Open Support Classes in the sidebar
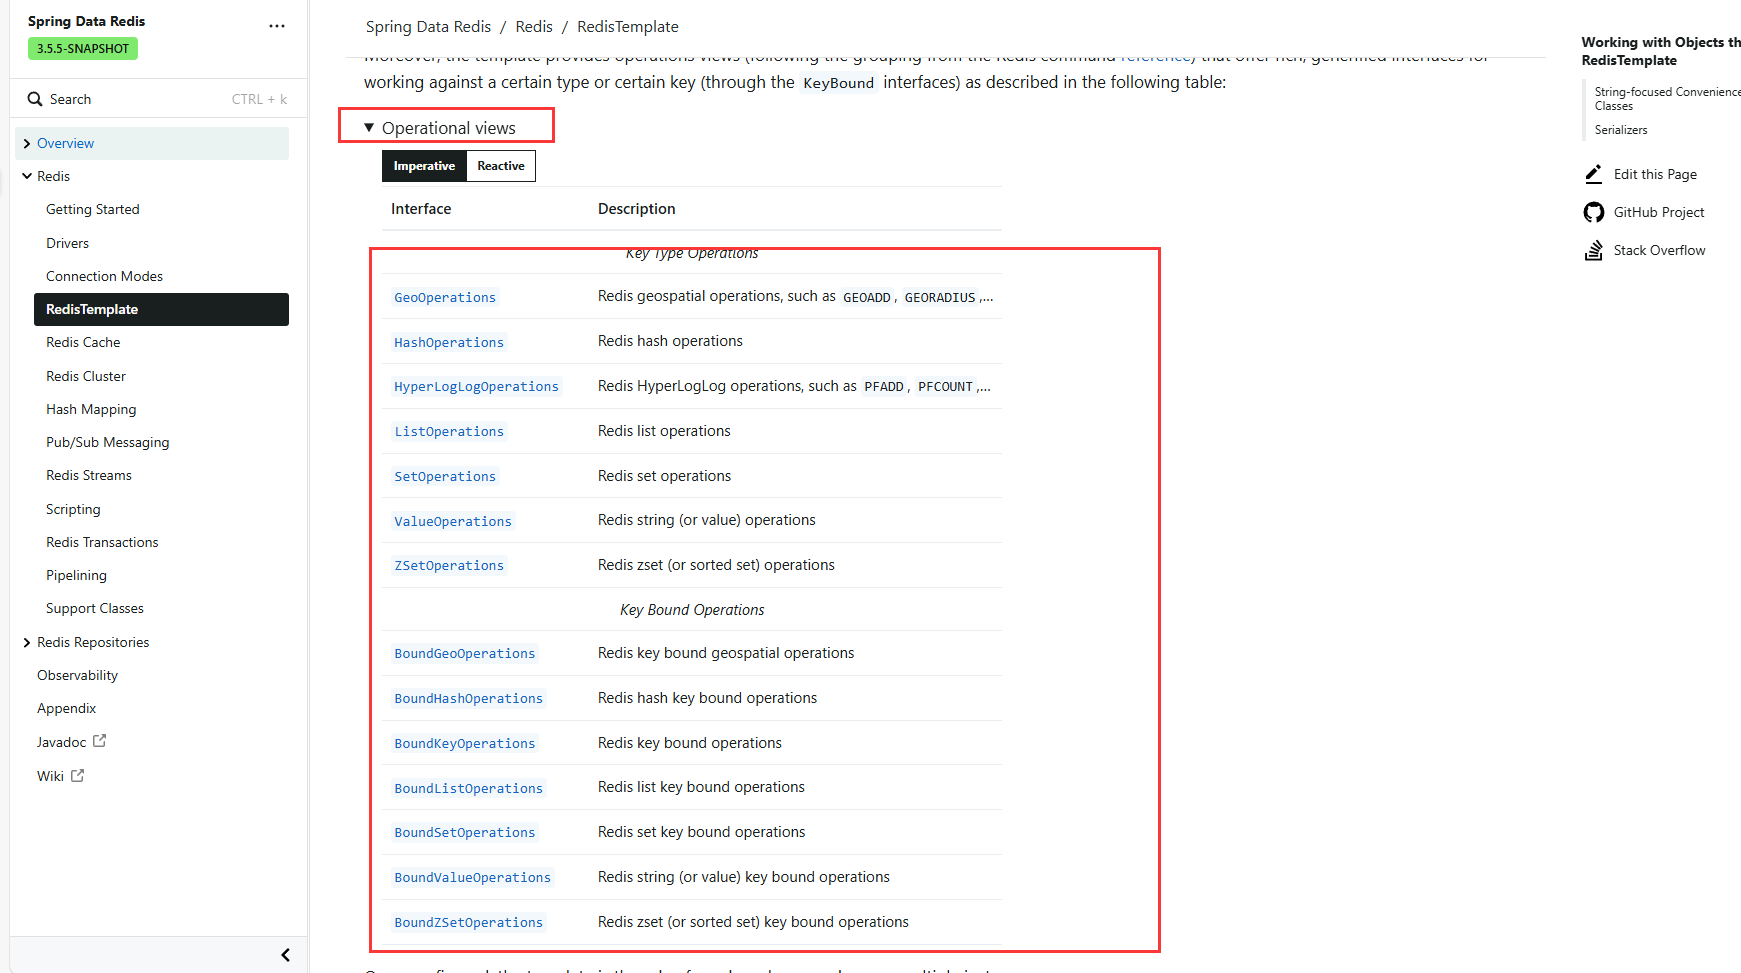 (95, 608)
